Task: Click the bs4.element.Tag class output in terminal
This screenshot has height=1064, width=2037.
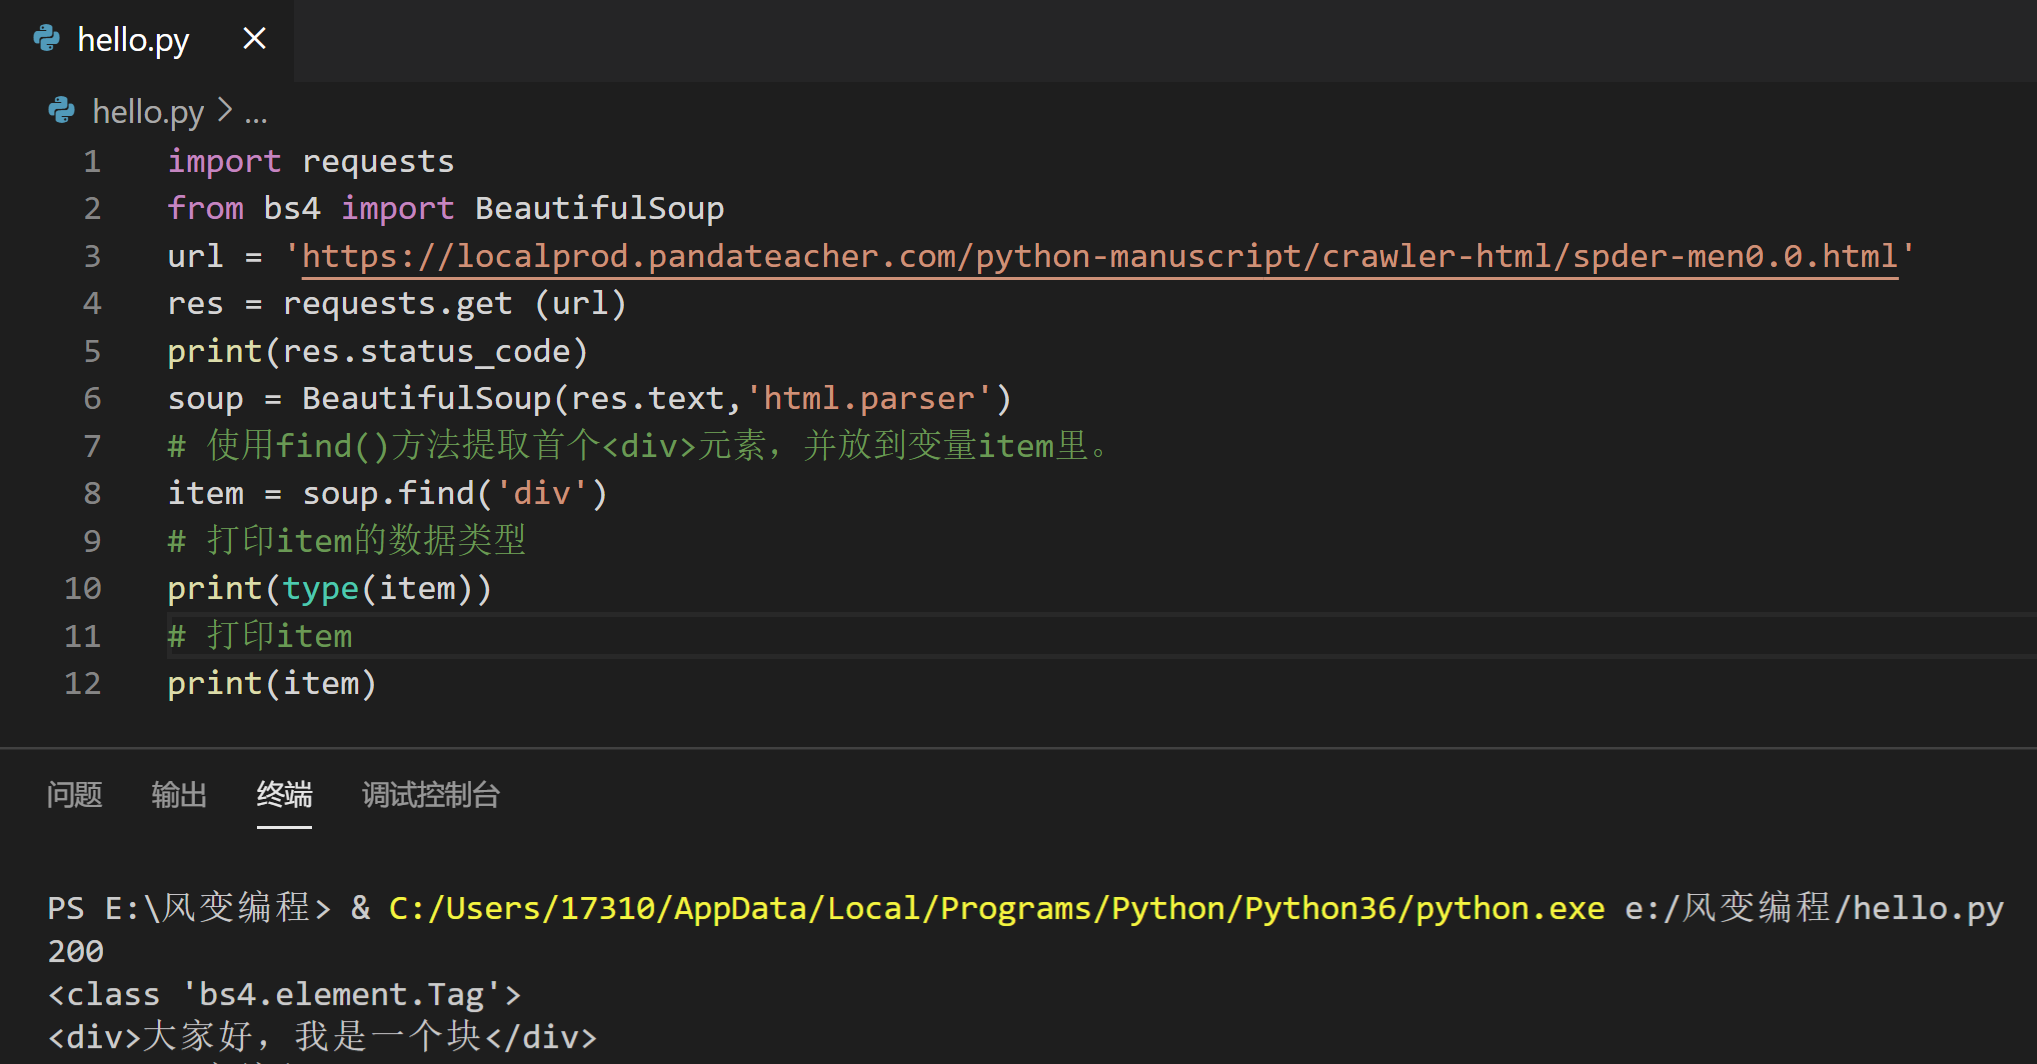Action: (x=284, y=994)
